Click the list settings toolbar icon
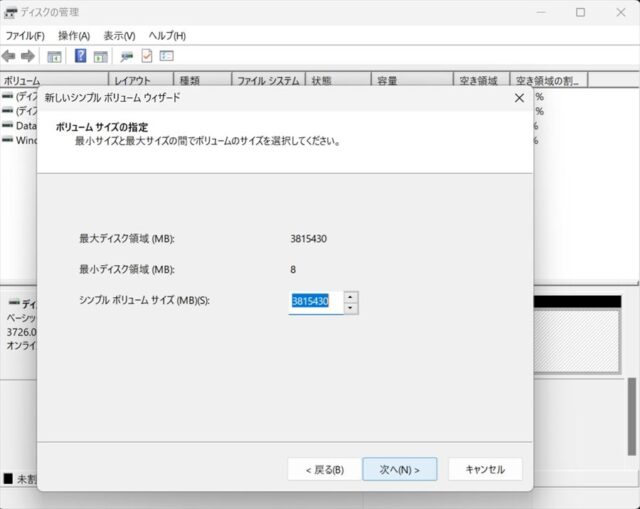Image resolution: width=640 pixels, height=509 pixels. pyautogui.click(x=167, y=56)
